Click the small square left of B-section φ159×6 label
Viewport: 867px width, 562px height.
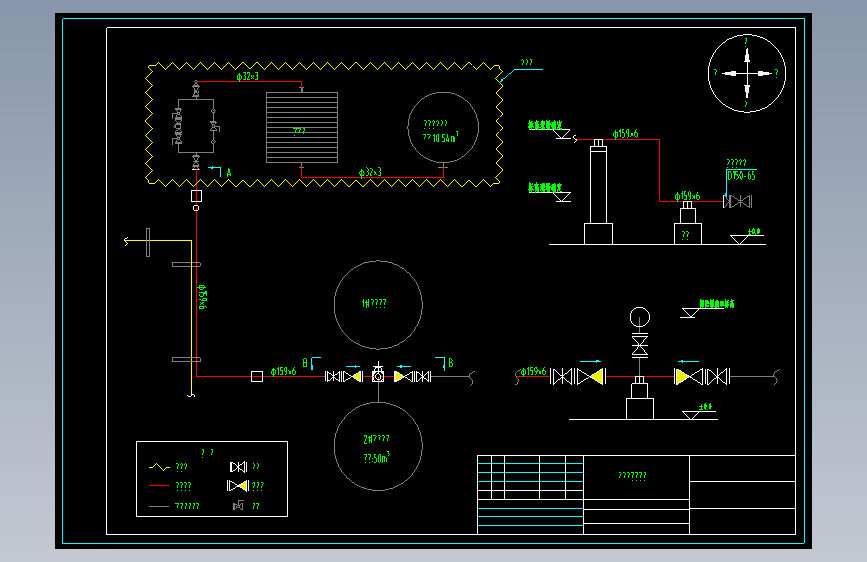[257, 376]
